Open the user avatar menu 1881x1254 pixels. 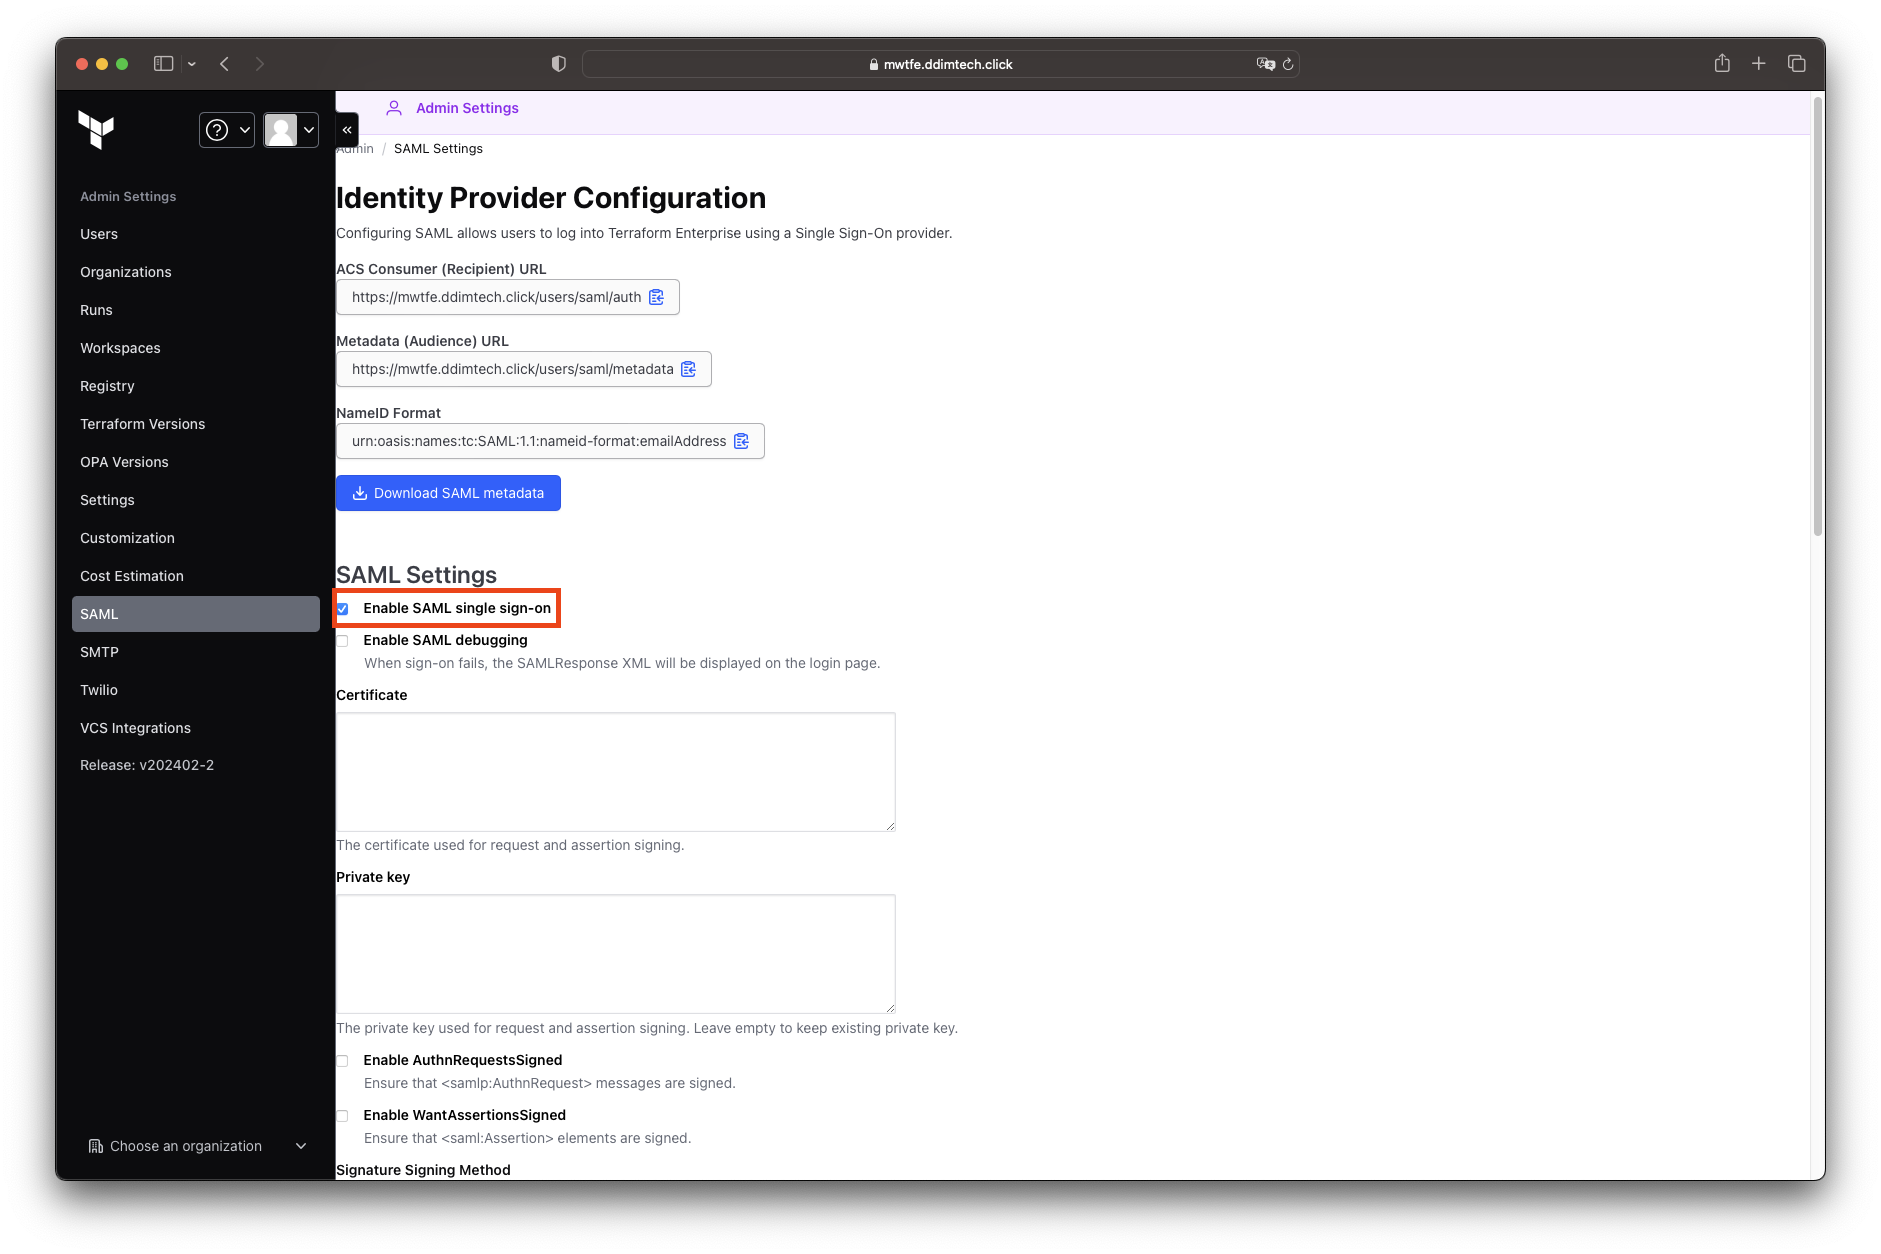[x=291, y=130]
